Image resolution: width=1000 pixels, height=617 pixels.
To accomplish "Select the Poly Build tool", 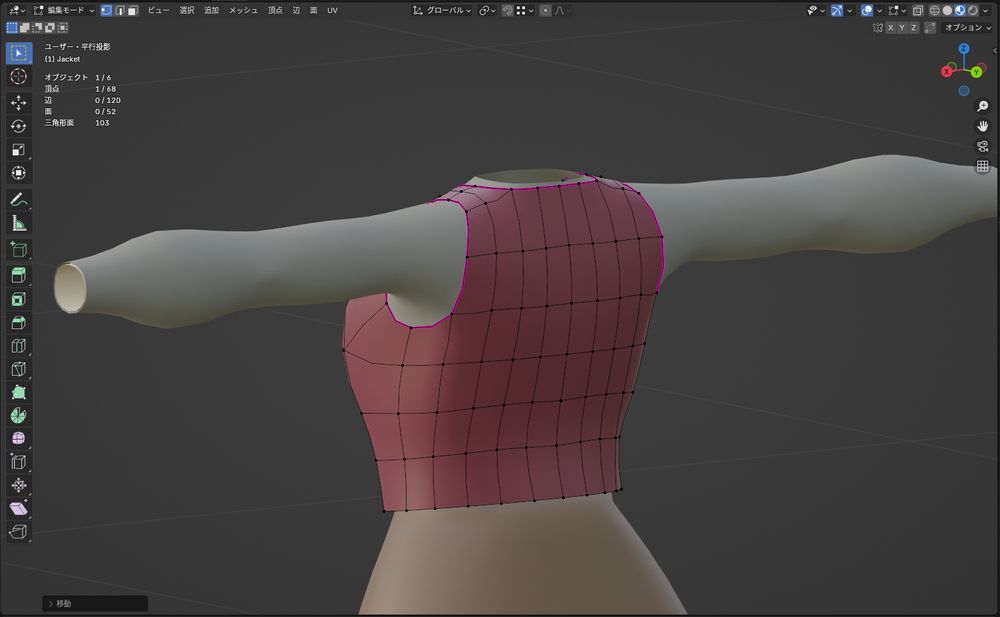I will [18, 392].
